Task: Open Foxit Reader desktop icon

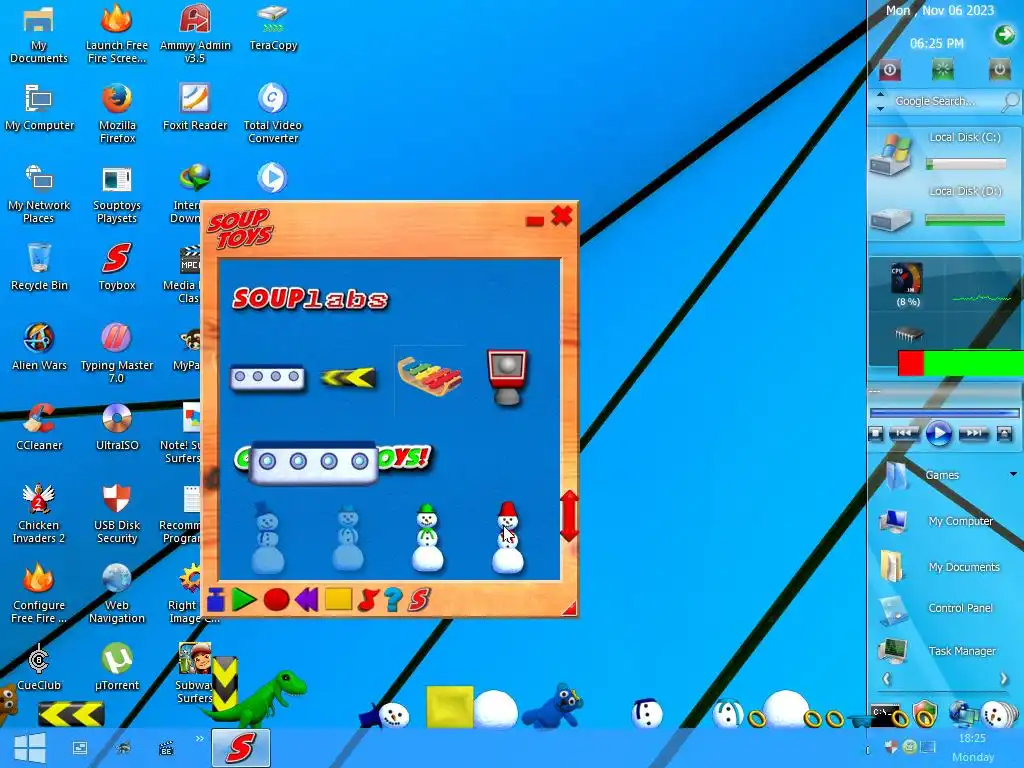Action: (x=195, y=106)
